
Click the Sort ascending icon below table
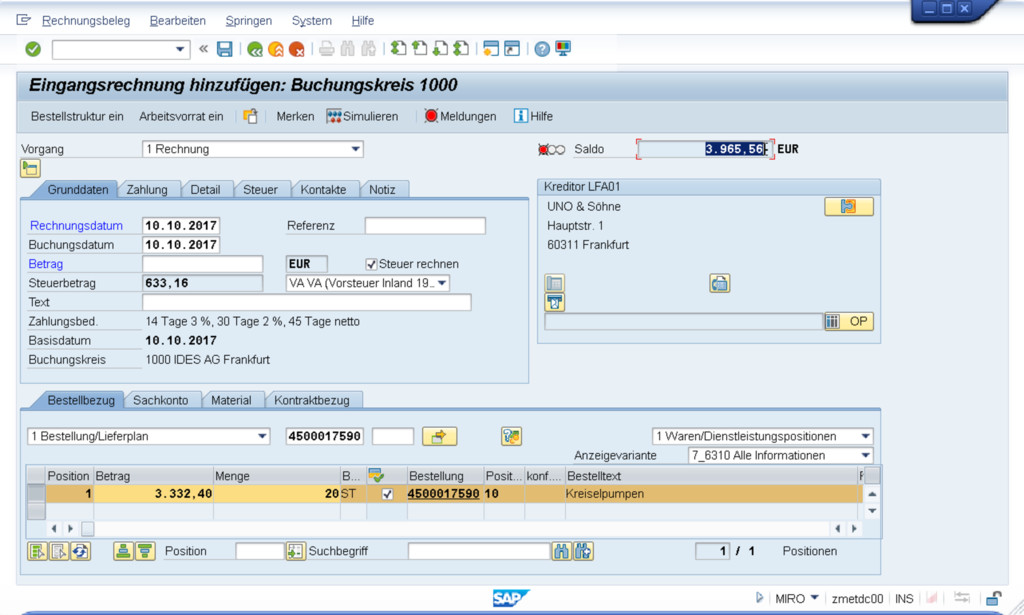(x=123, y=551)
